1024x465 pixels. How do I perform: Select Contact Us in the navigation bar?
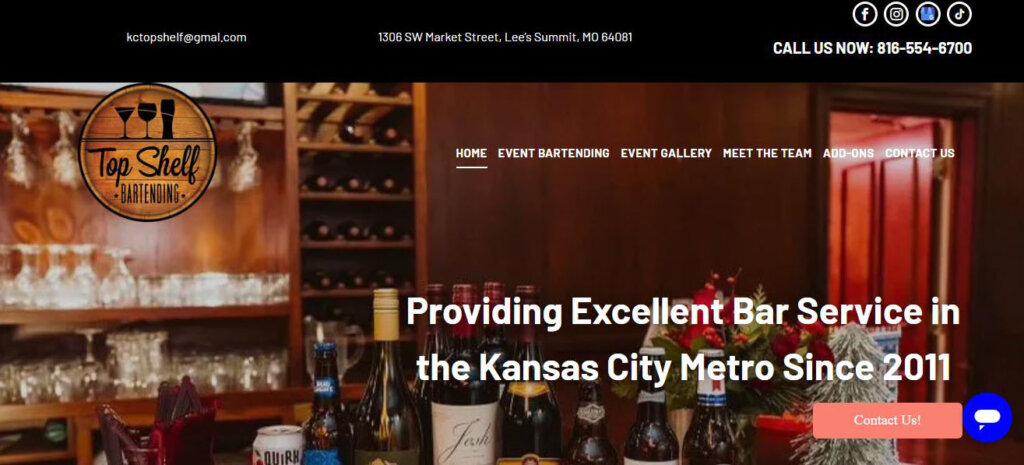click(920, 153)
